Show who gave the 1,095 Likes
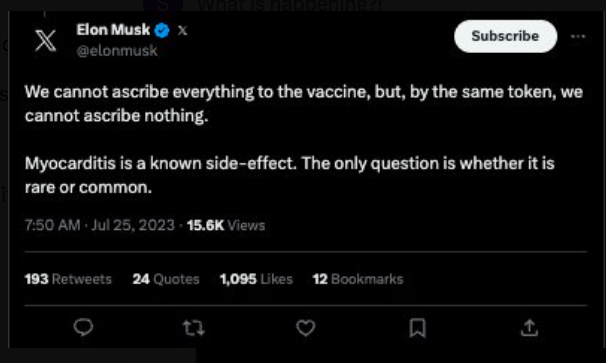This screenshot has width=606, height=363. pyautogui.click(x=256, y=279)
